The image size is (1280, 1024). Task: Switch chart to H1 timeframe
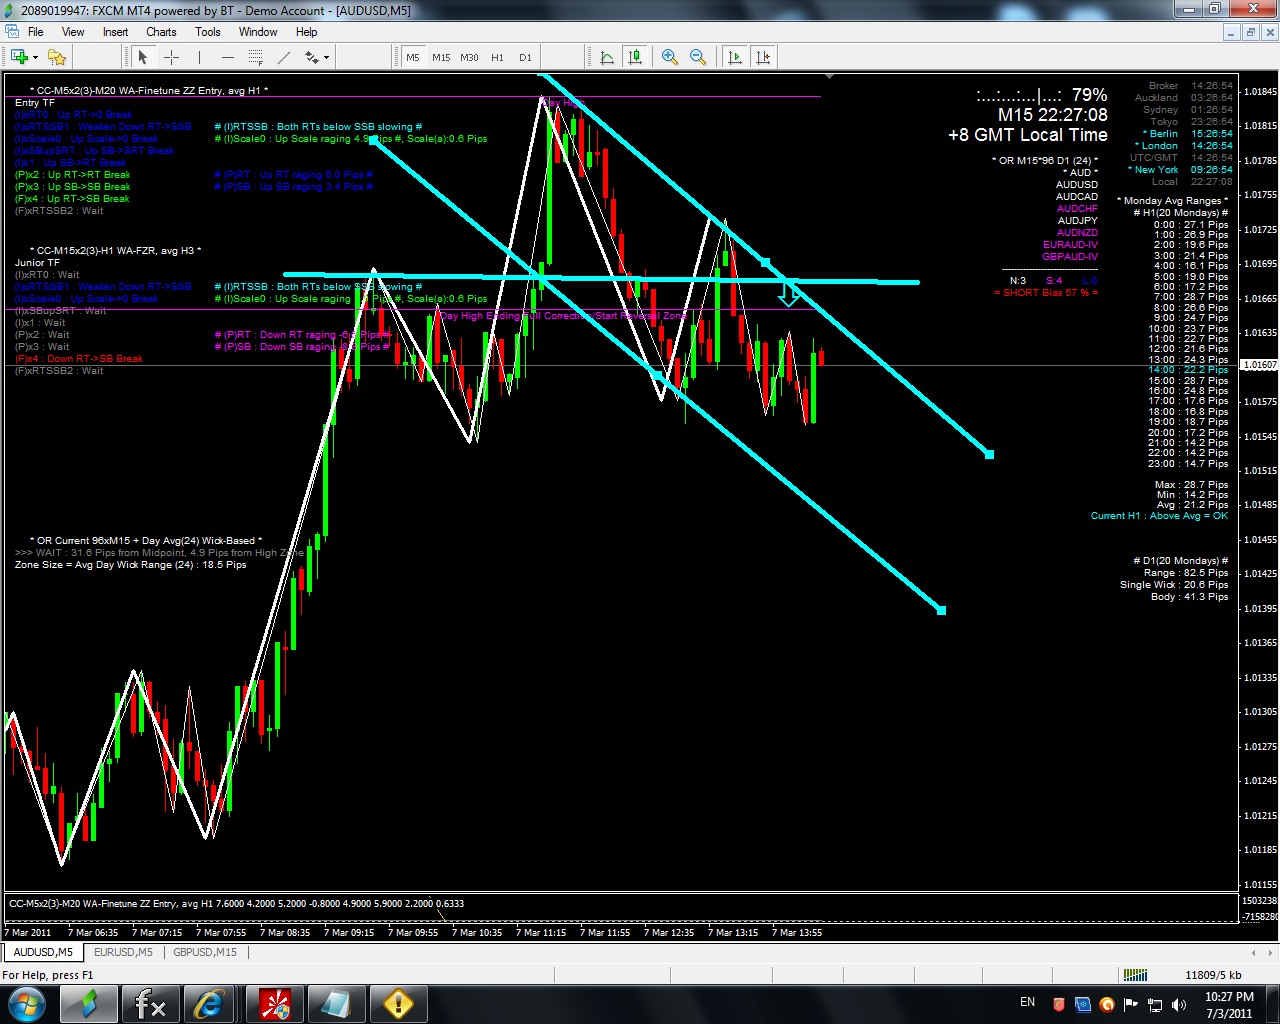point(497,57)
